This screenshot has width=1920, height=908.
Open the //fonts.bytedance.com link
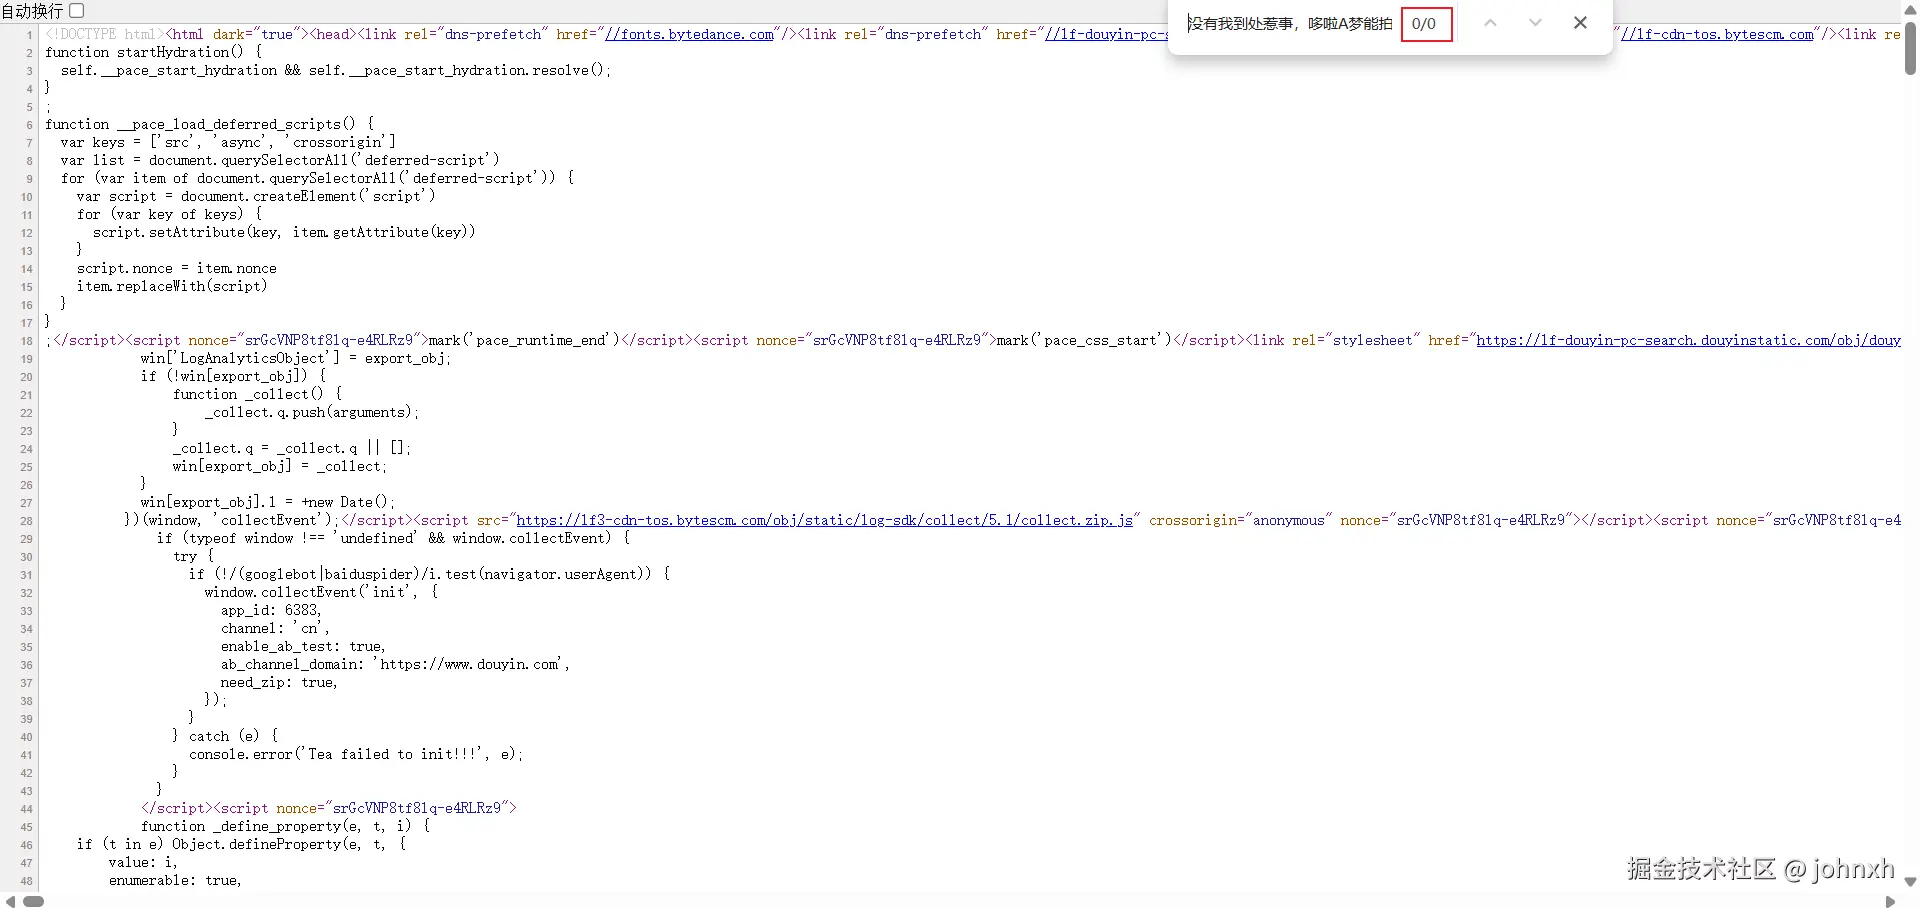click(x=689, y=34)
